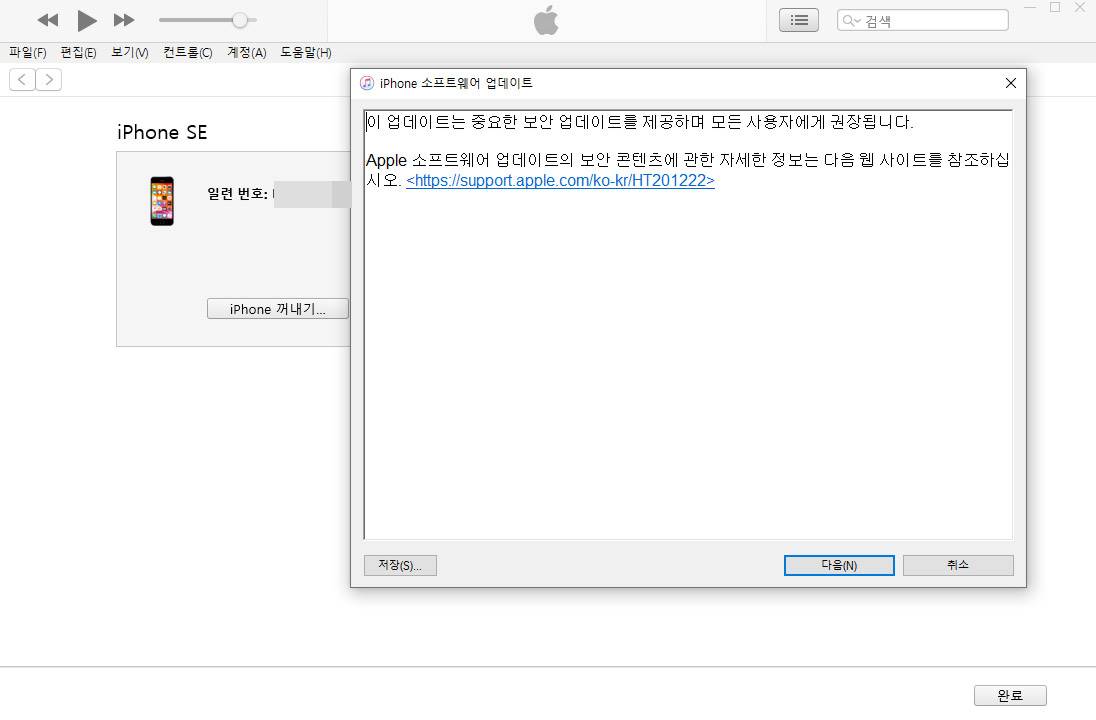Click the iPhone 꺼내기 eject button

[x=277, y=309]
